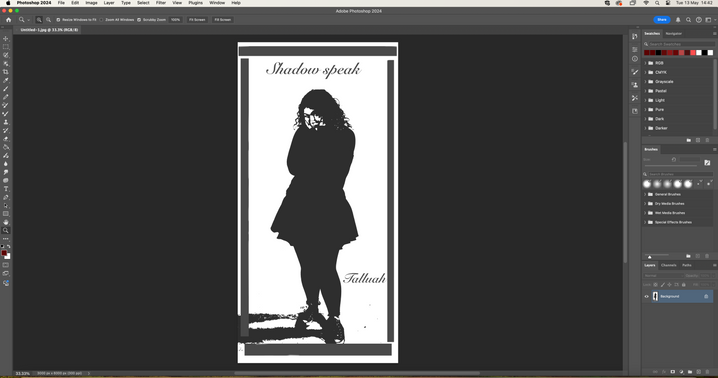Select the Move tool
Screen dimensions: 718x378
click(6, 38)
